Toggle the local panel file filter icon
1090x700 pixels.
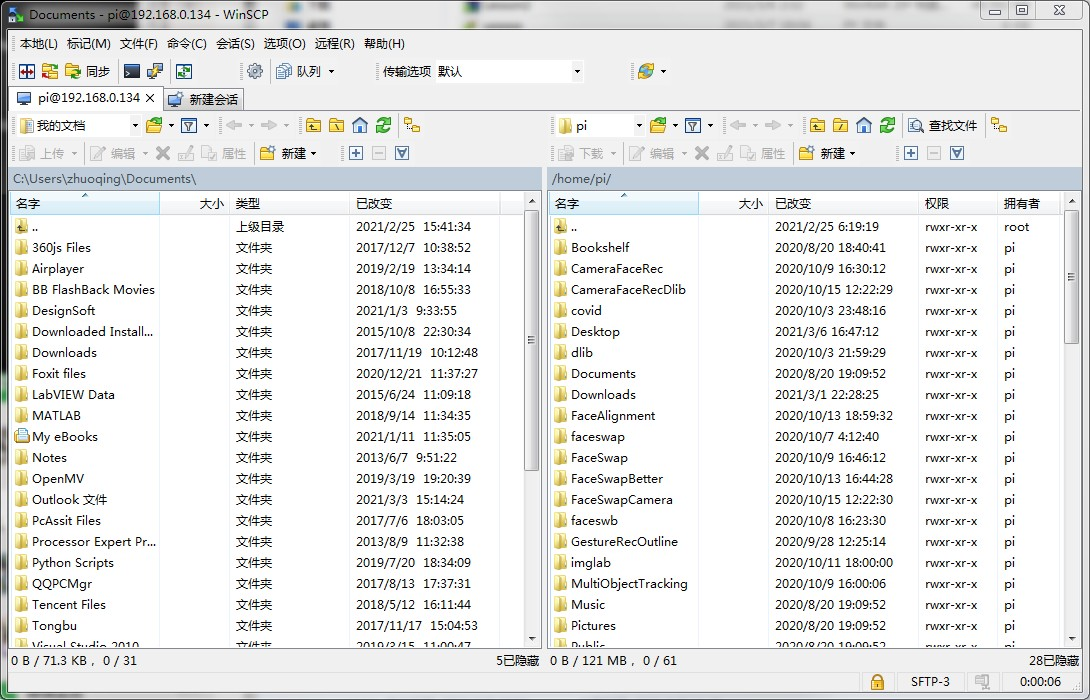click(188, 126)
